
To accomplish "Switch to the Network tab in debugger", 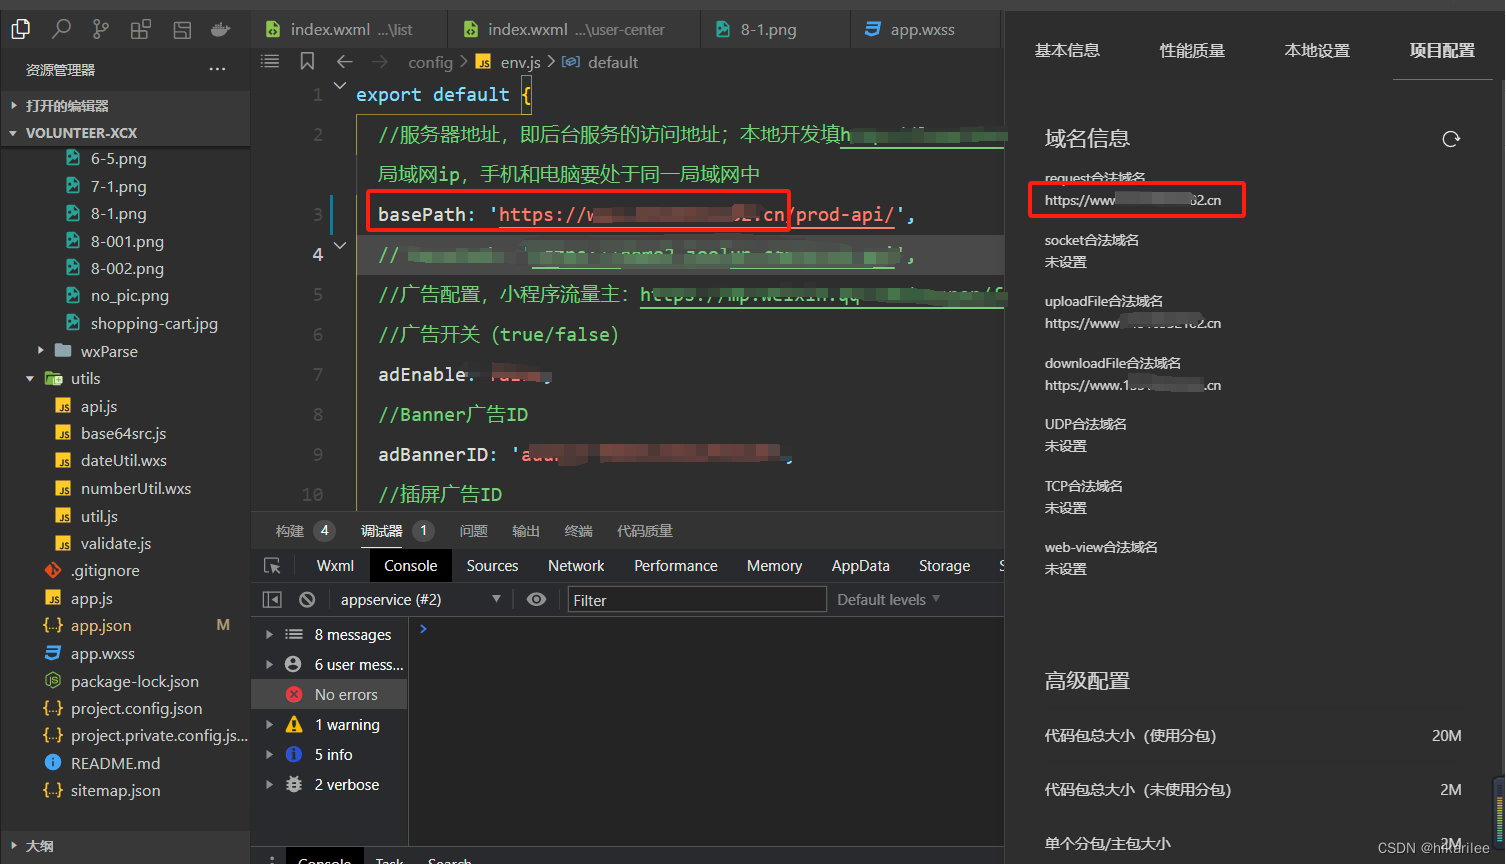I will [x=576, y=565].
